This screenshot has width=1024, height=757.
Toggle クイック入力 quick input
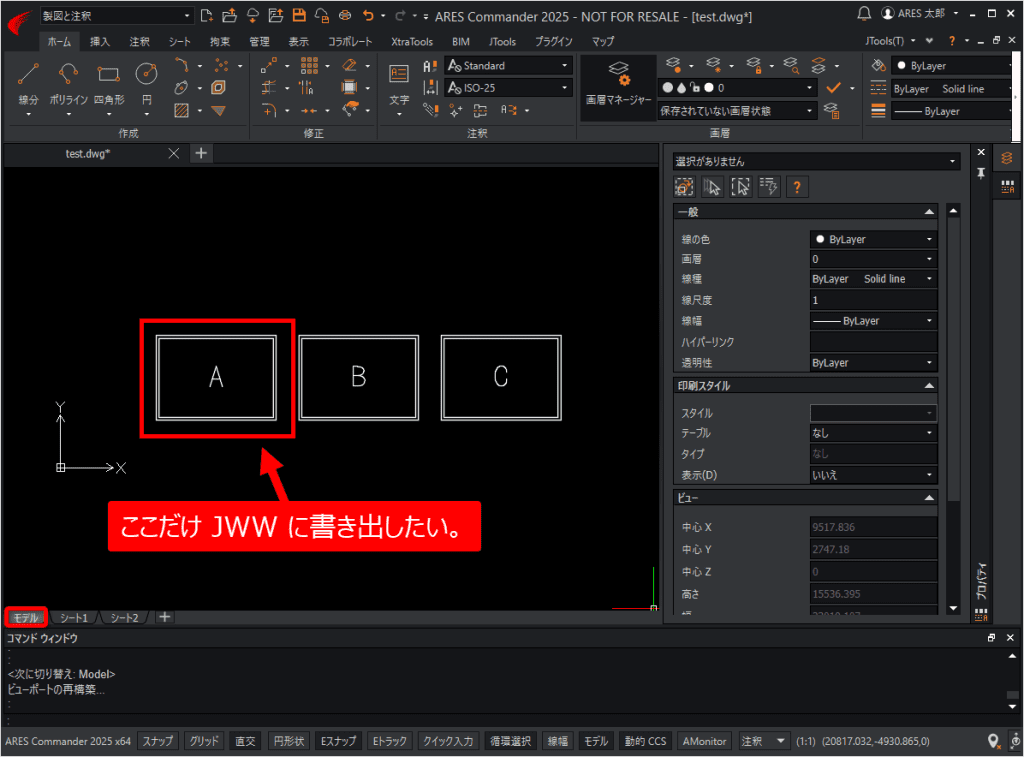click(448, 741)
